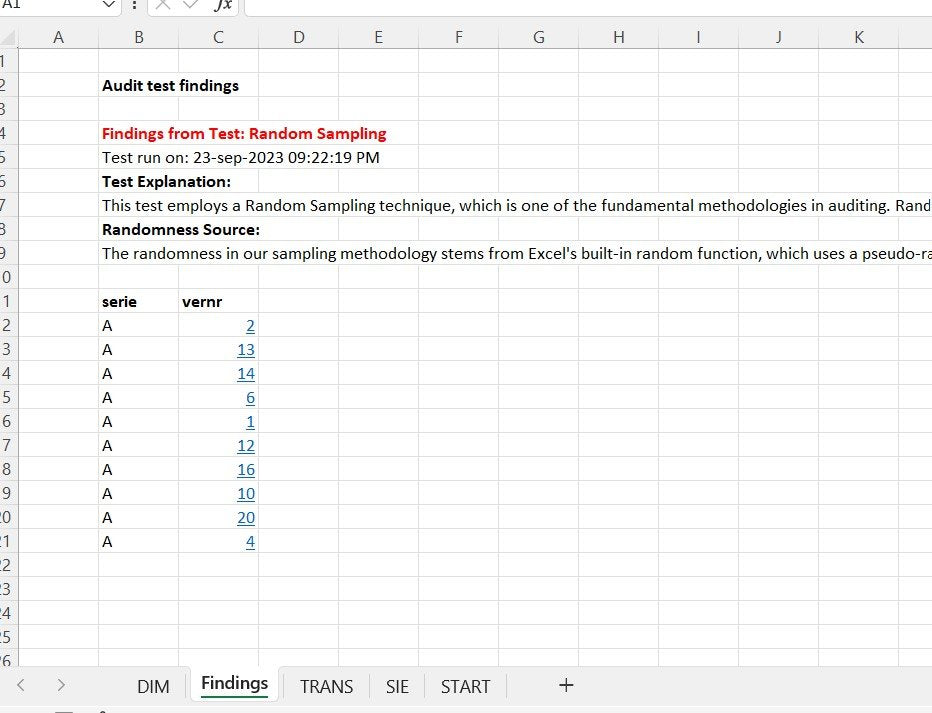Viewport: 932px width, 713px height.
Task: Open the Insert Function dialog
Action: tap(222, 7)
